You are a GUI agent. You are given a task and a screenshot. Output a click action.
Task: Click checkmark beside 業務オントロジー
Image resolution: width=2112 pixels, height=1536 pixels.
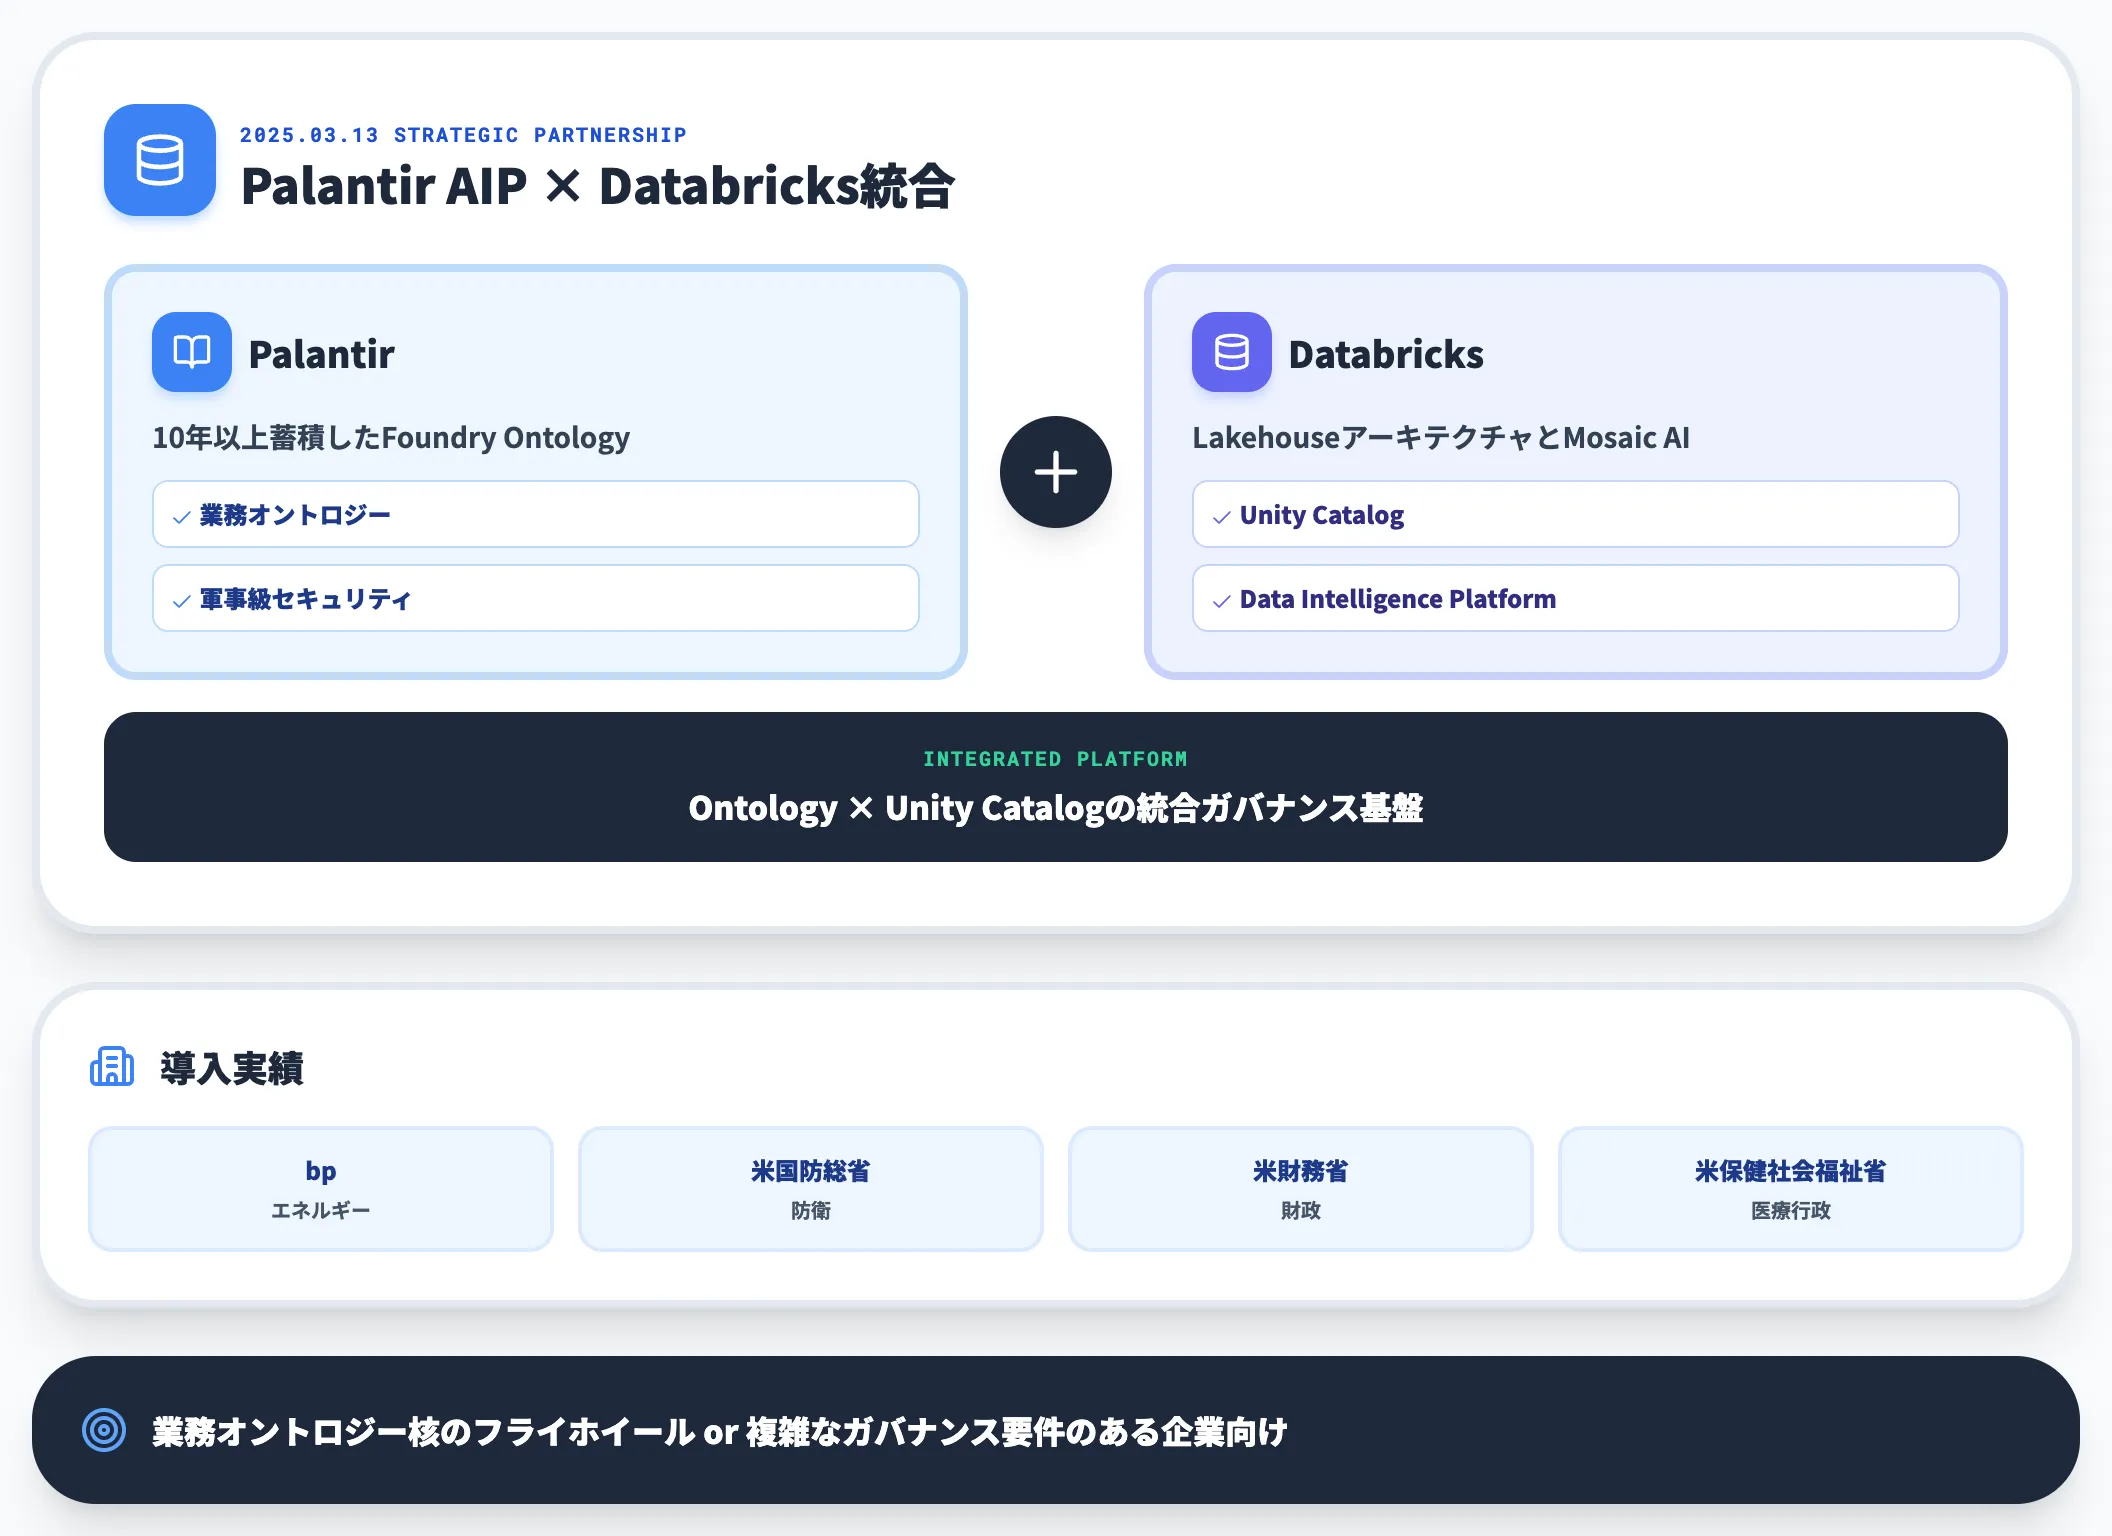tap(182, 517)
